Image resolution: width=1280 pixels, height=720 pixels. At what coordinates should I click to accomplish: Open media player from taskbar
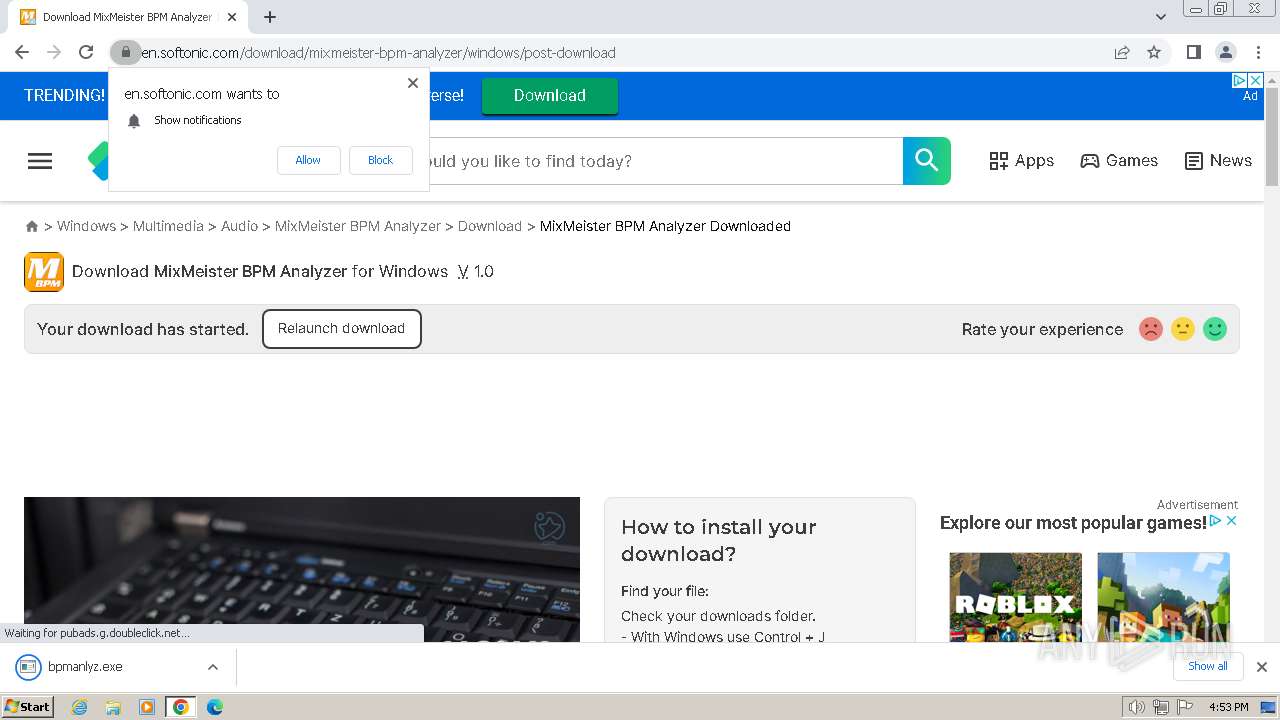point(147,707)
